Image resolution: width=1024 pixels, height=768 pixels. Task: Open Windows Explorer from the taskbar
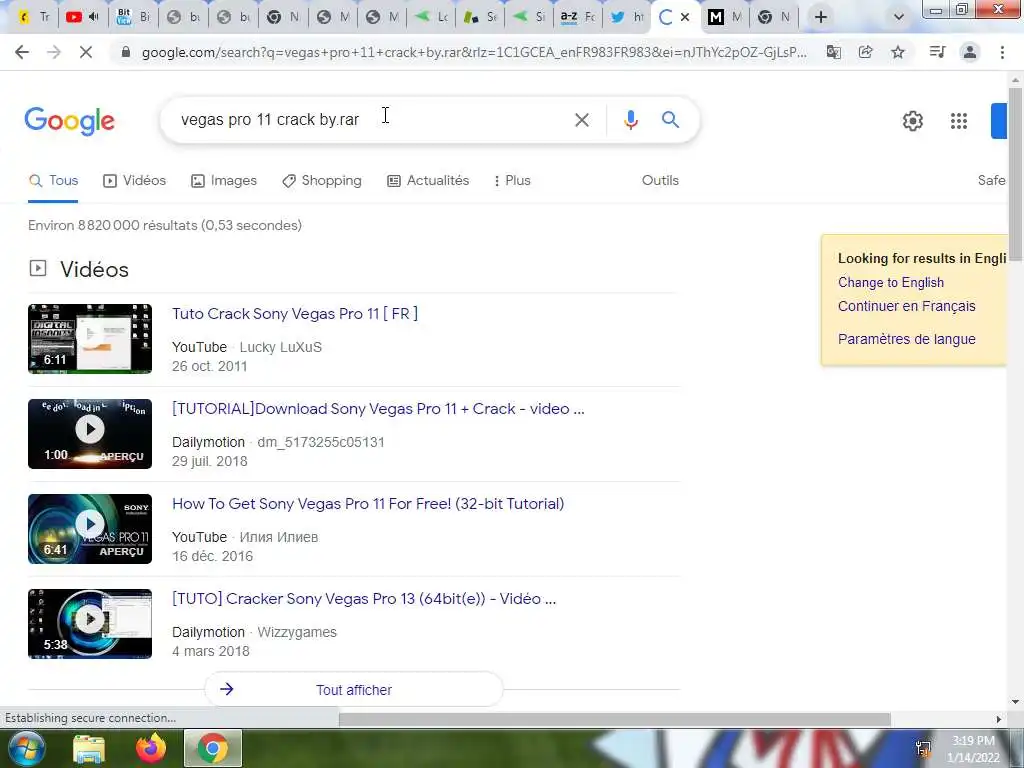89,749
